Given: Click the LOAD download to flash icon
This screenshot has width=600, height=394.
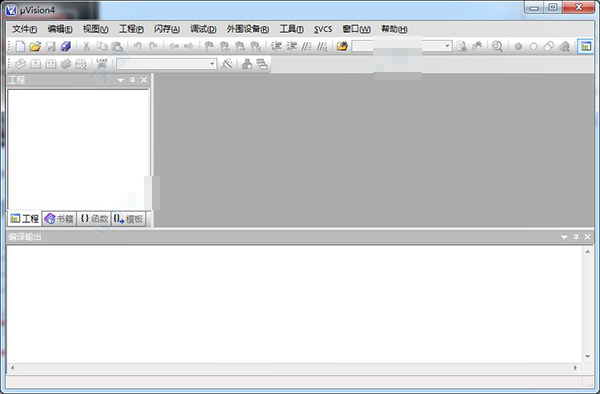Looking at the screenshot, I should (102, 64).
